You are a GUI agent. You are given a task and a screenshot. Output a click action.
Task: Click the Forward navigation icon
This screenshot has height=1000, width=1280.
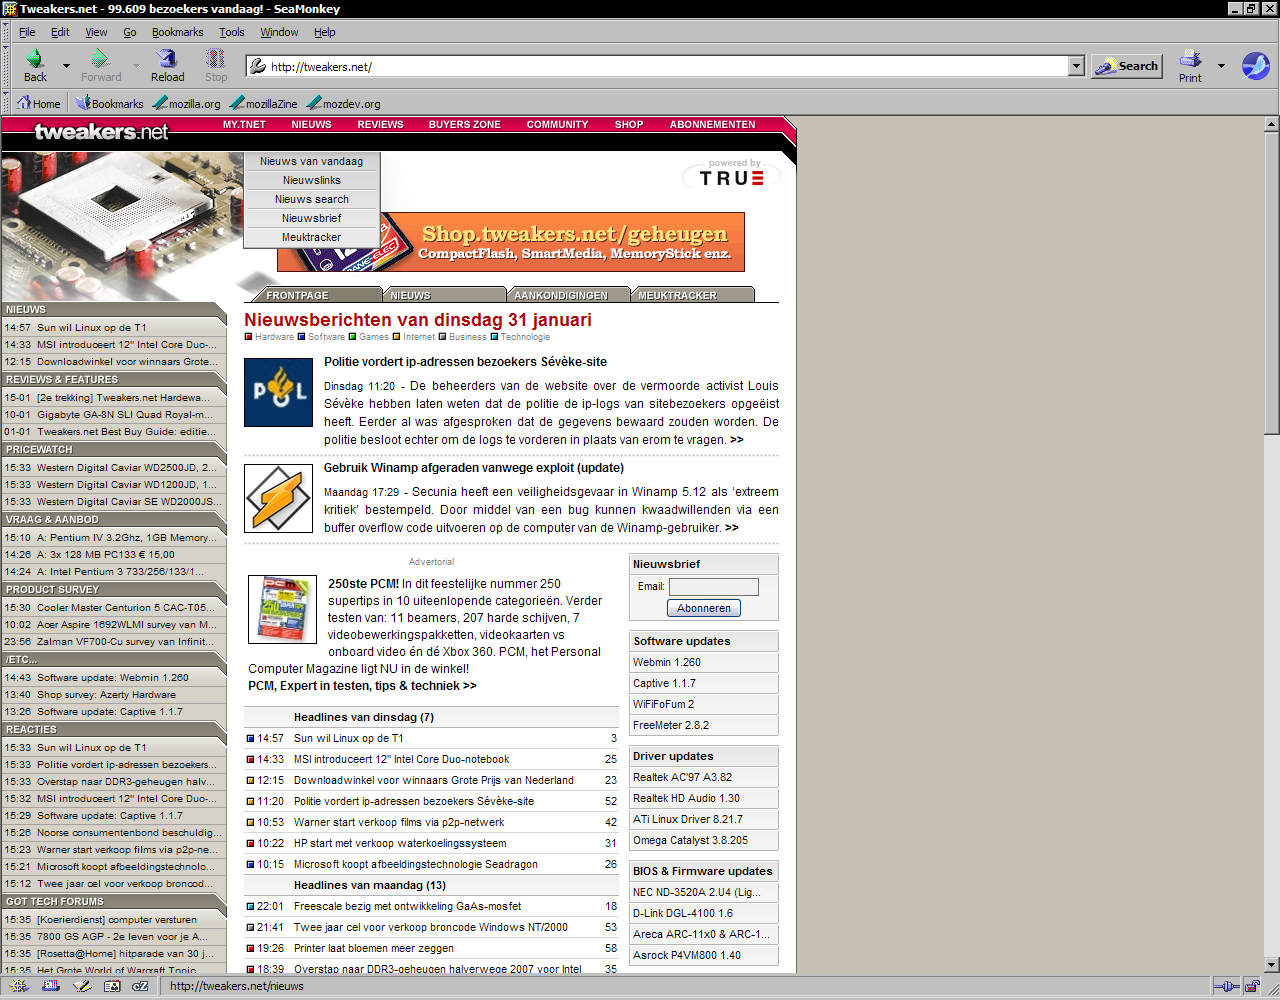(x=100, y=59)
